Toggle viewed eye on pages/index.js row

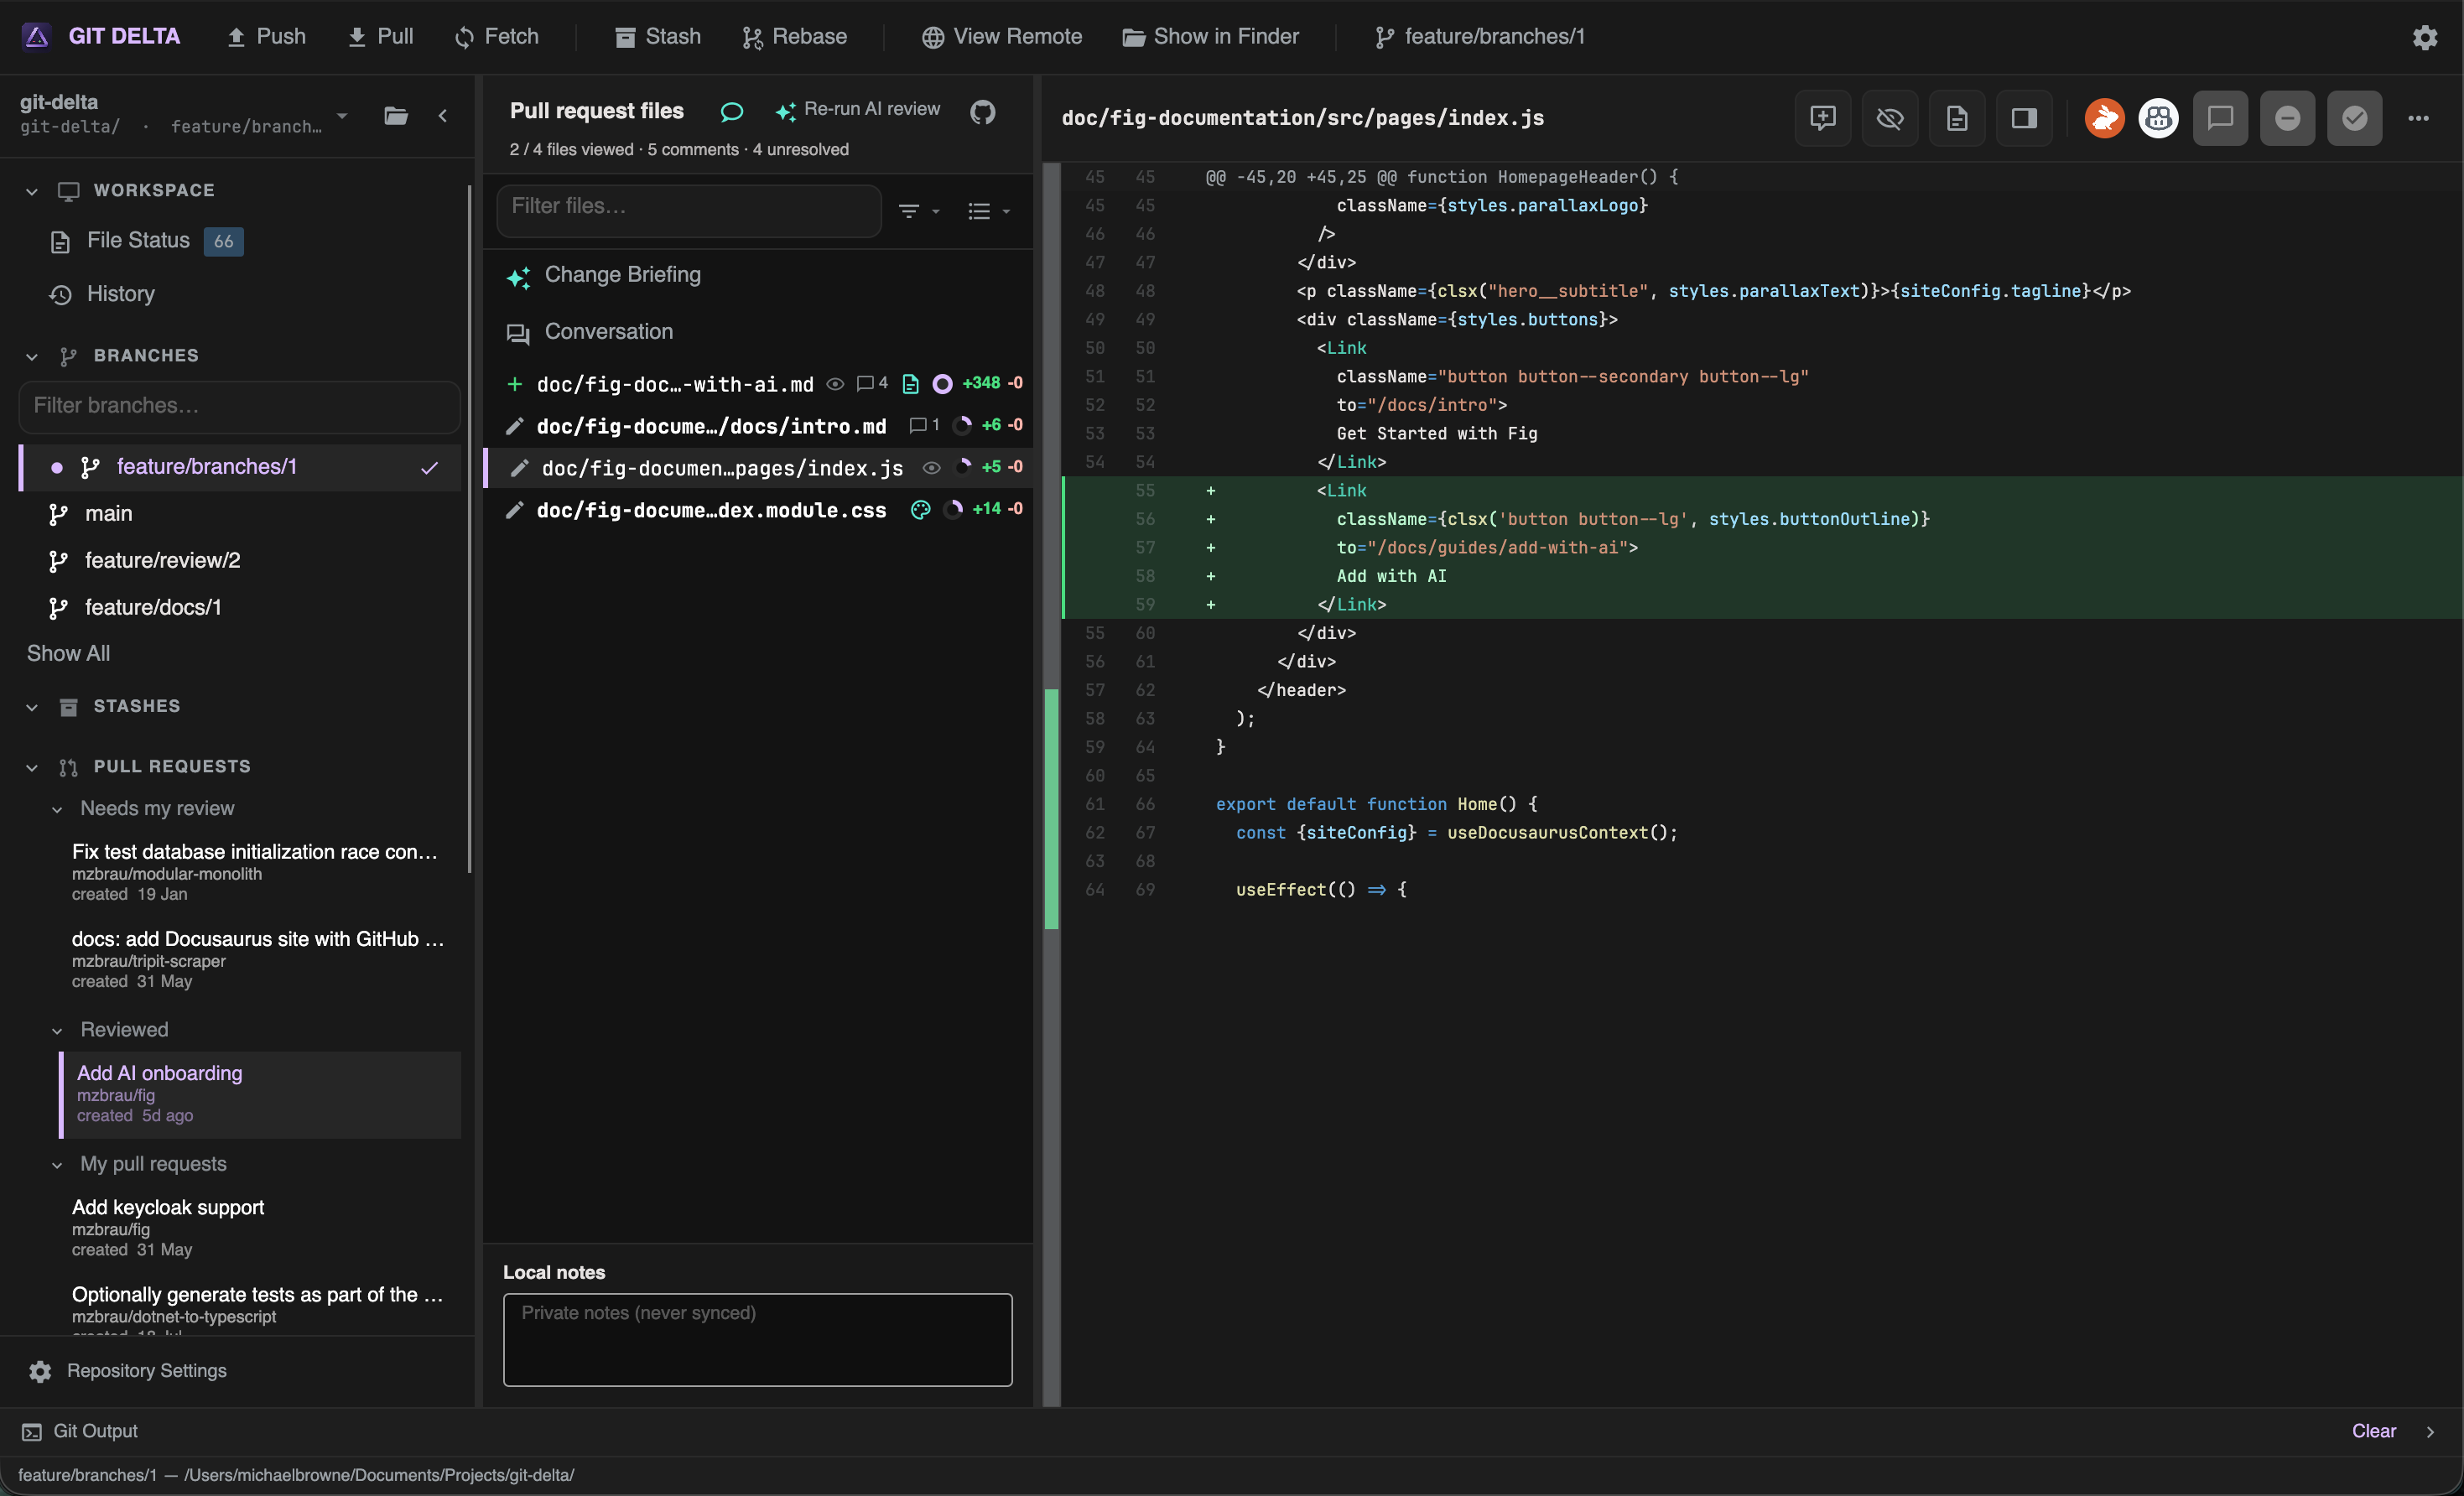pyautogui.click(x=931, y=467)
